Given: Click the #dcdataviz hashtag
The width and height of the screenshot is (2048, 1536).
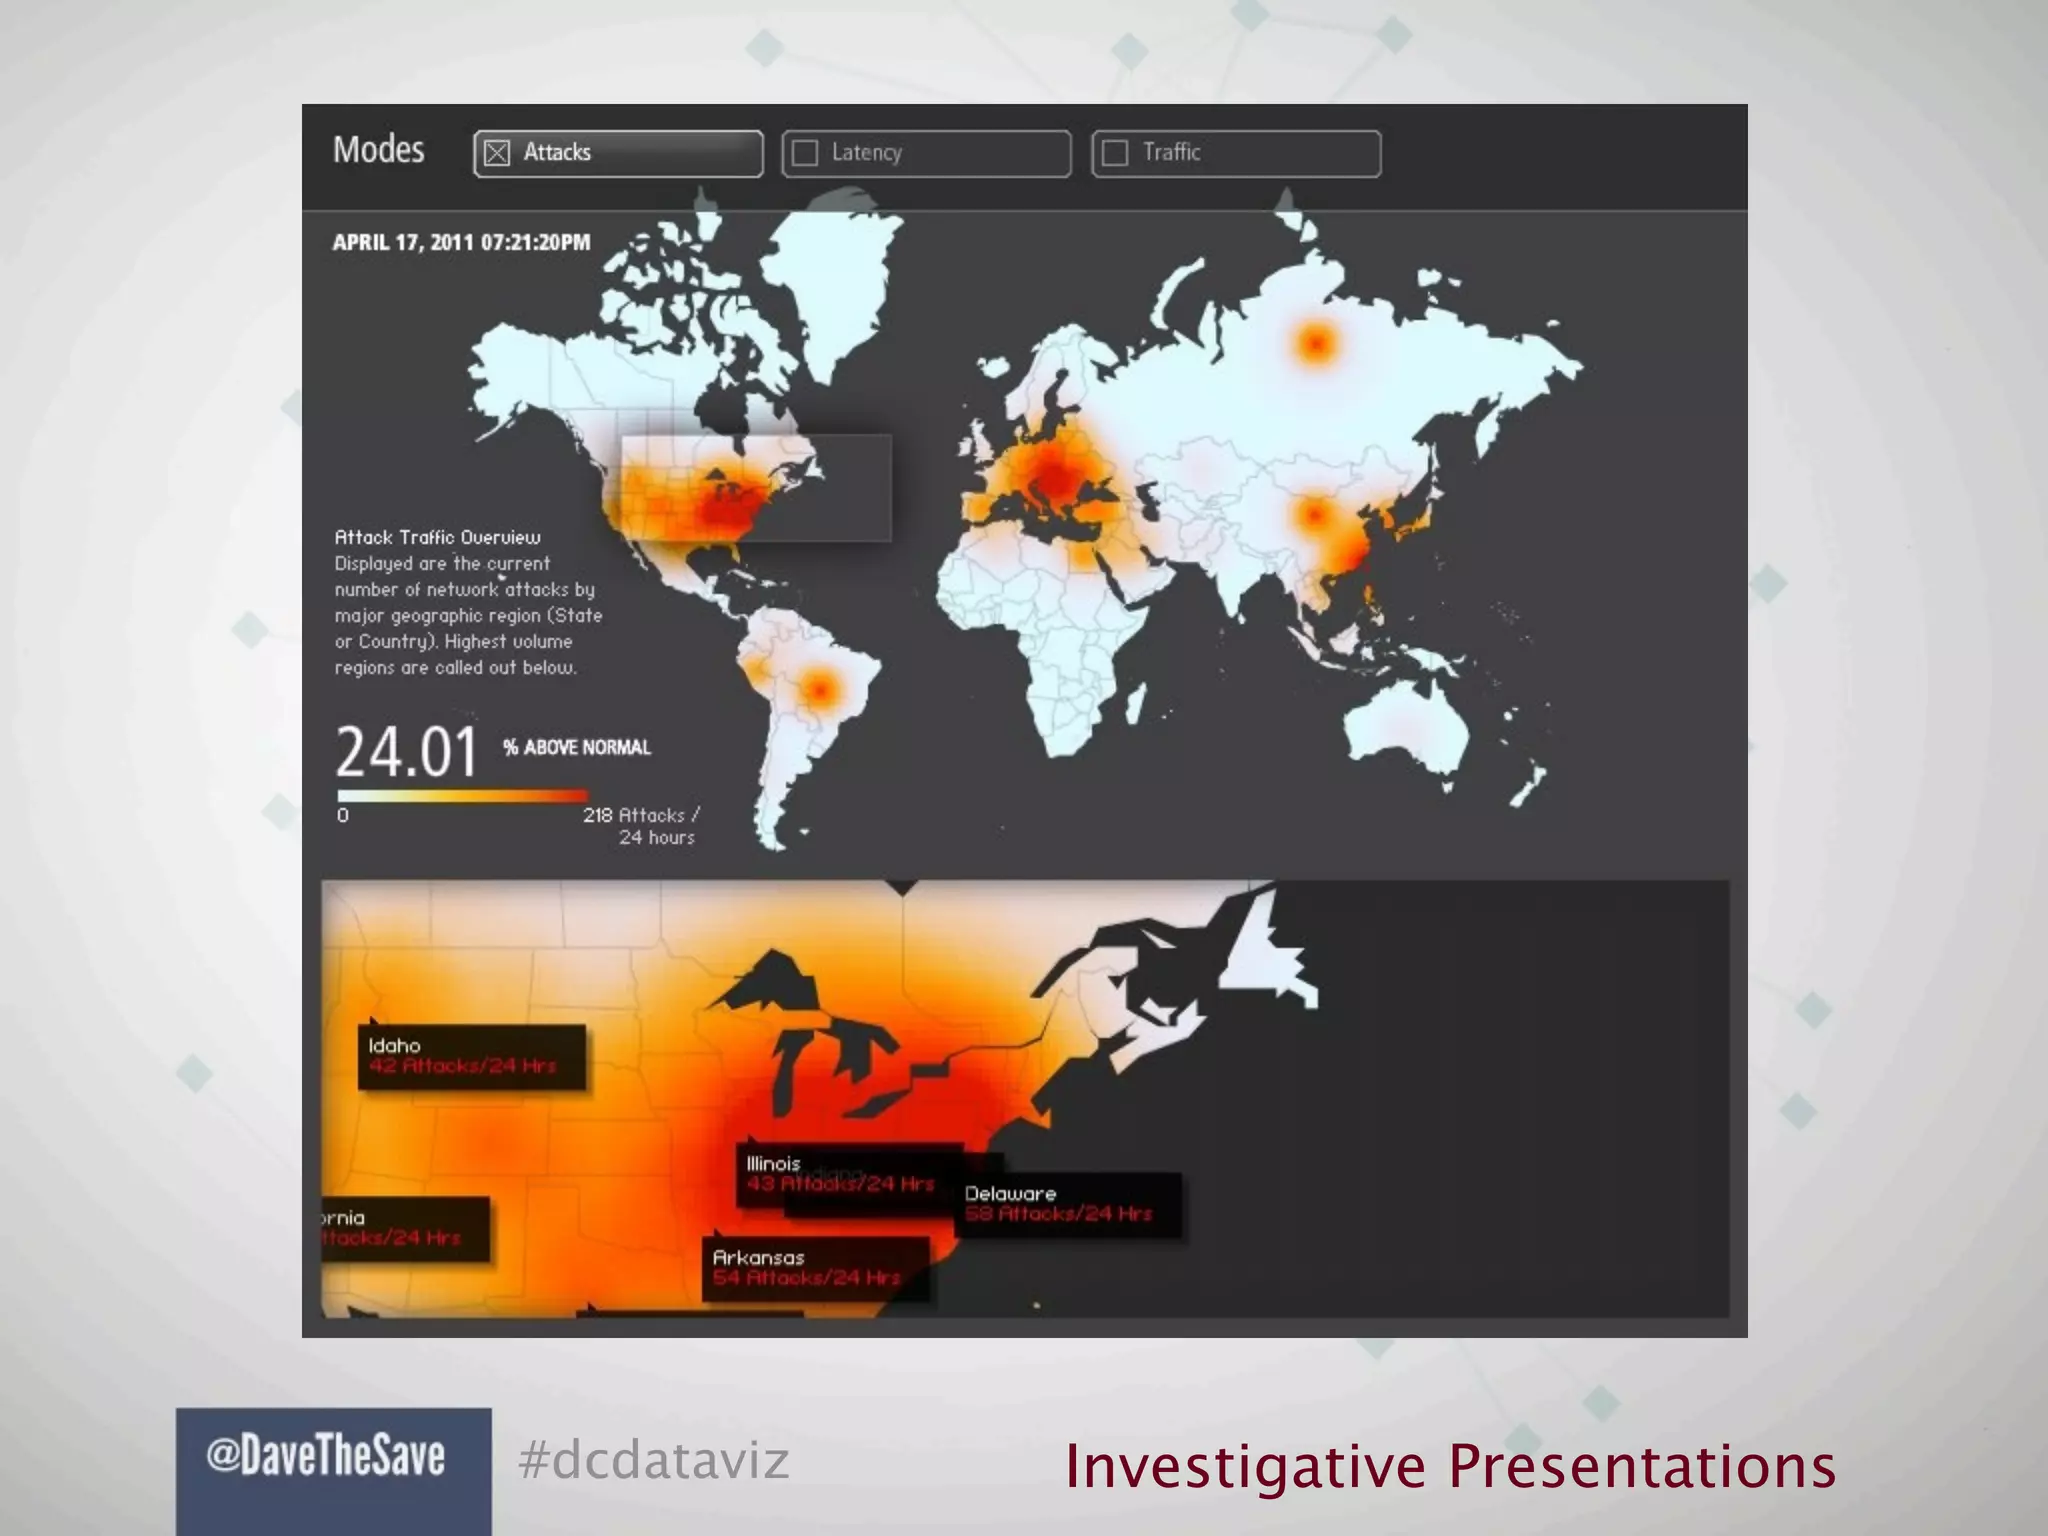Looking at the screenshot, I should click(x=654, y=1460).
